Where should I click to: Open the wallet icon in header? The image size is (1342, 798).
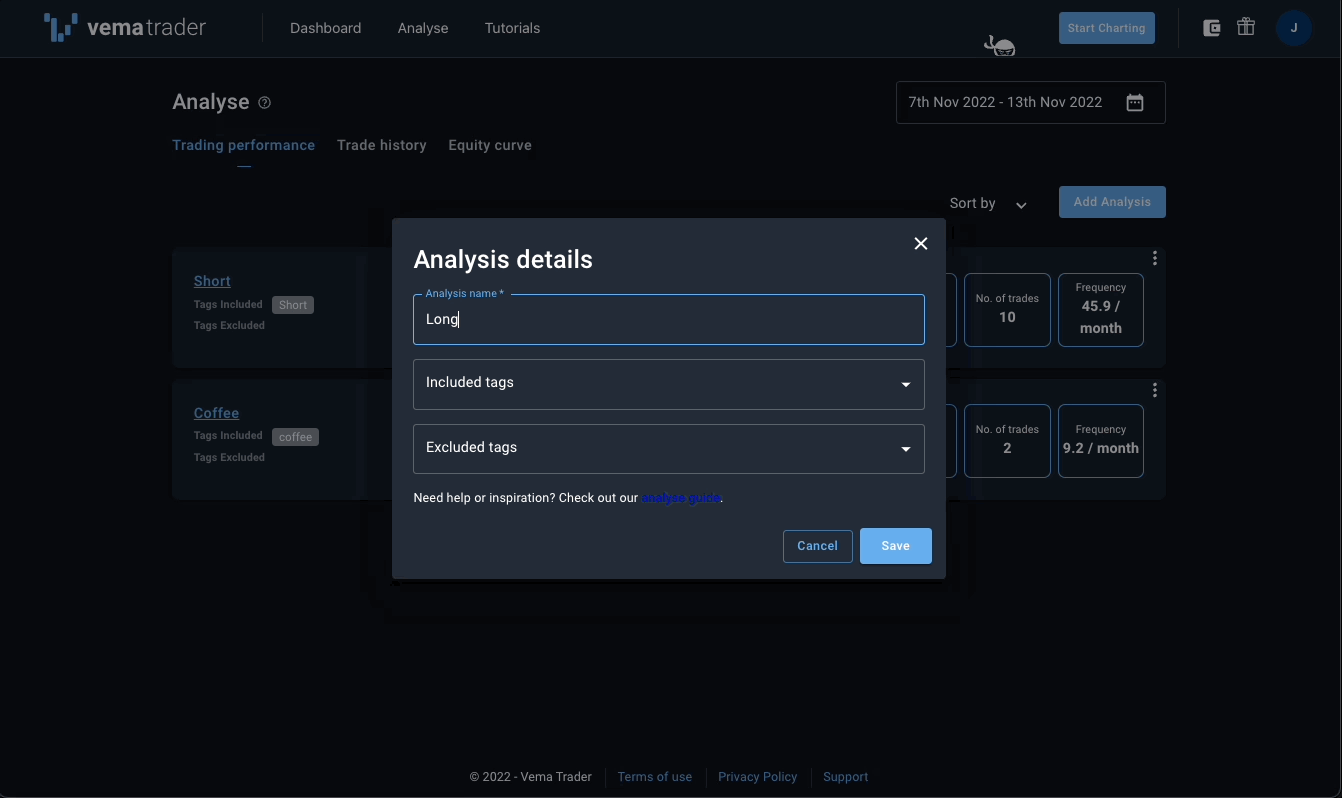[x=1211, y=28]
